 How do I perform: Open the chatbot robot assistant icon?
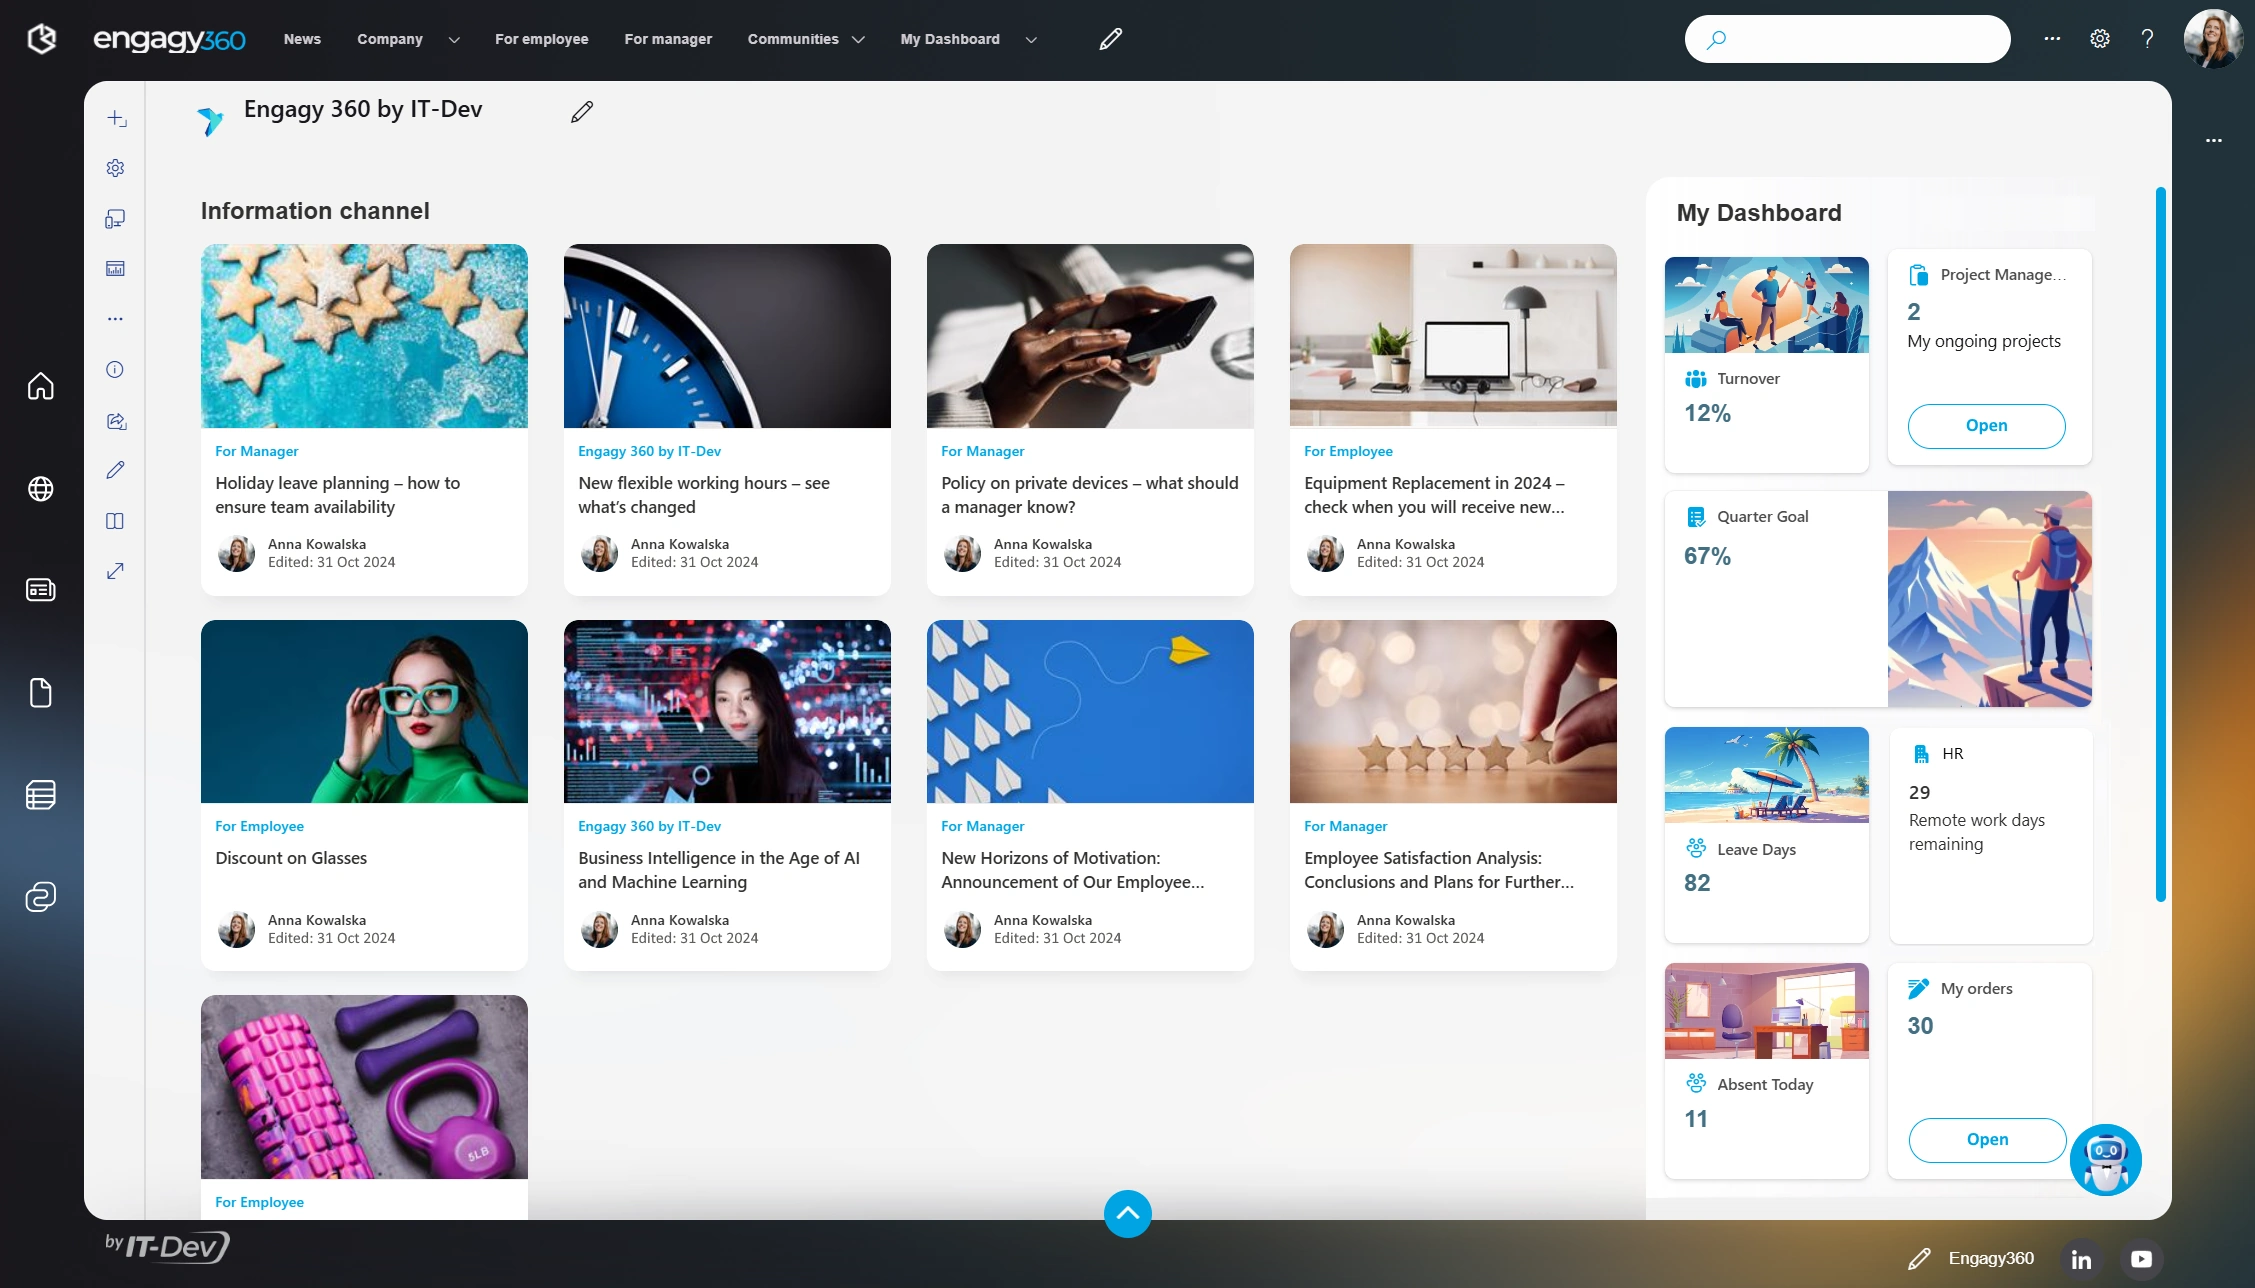[2105, 1159]
